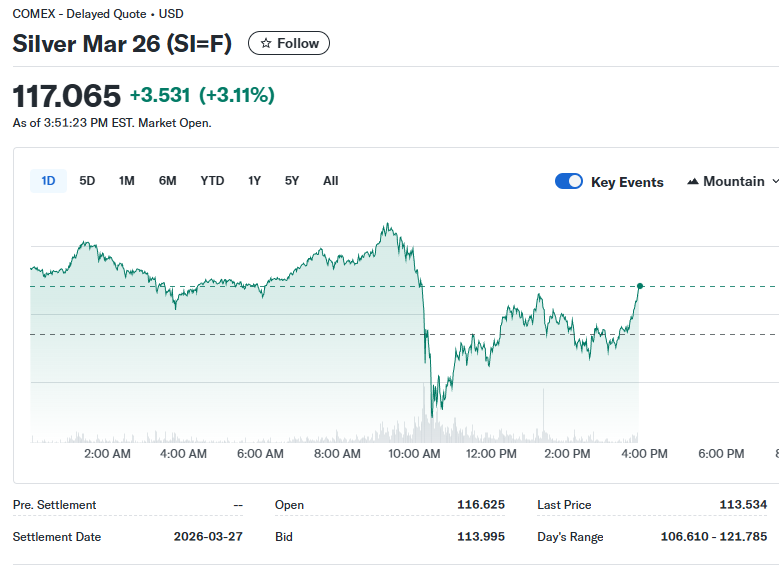Expand the Mountain chart style dropdown chevron
Viewport: 779px width, 578px height.
pos(772,182)
